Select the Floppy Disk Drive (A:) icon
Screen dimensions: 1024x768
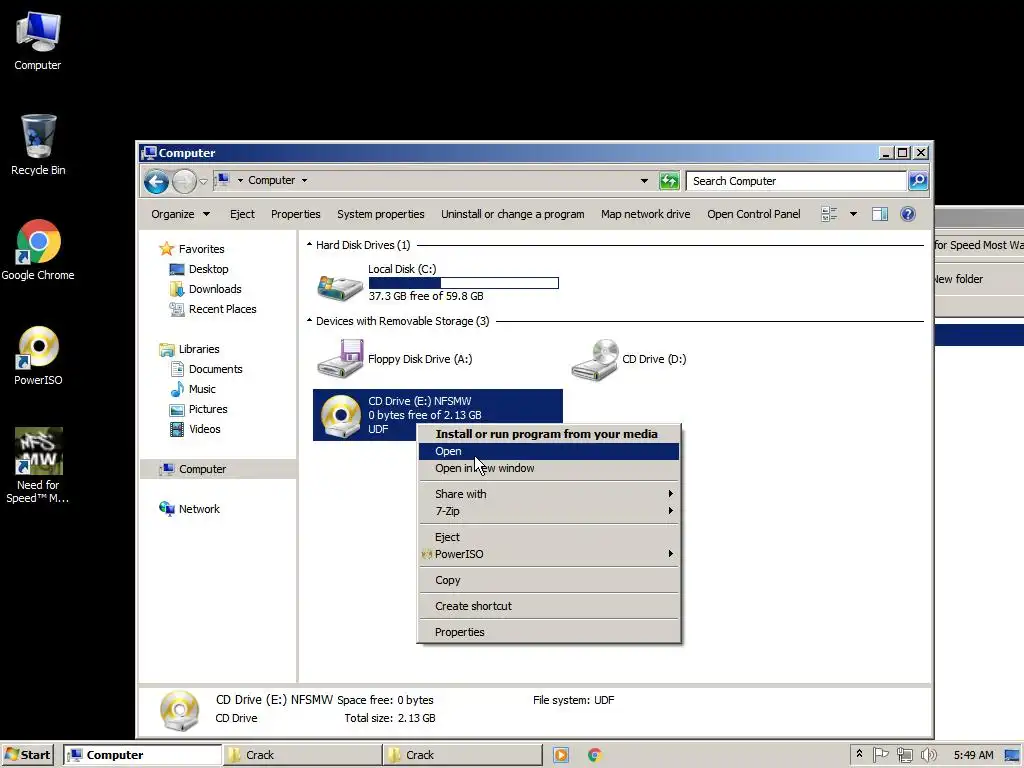(340, 359)
